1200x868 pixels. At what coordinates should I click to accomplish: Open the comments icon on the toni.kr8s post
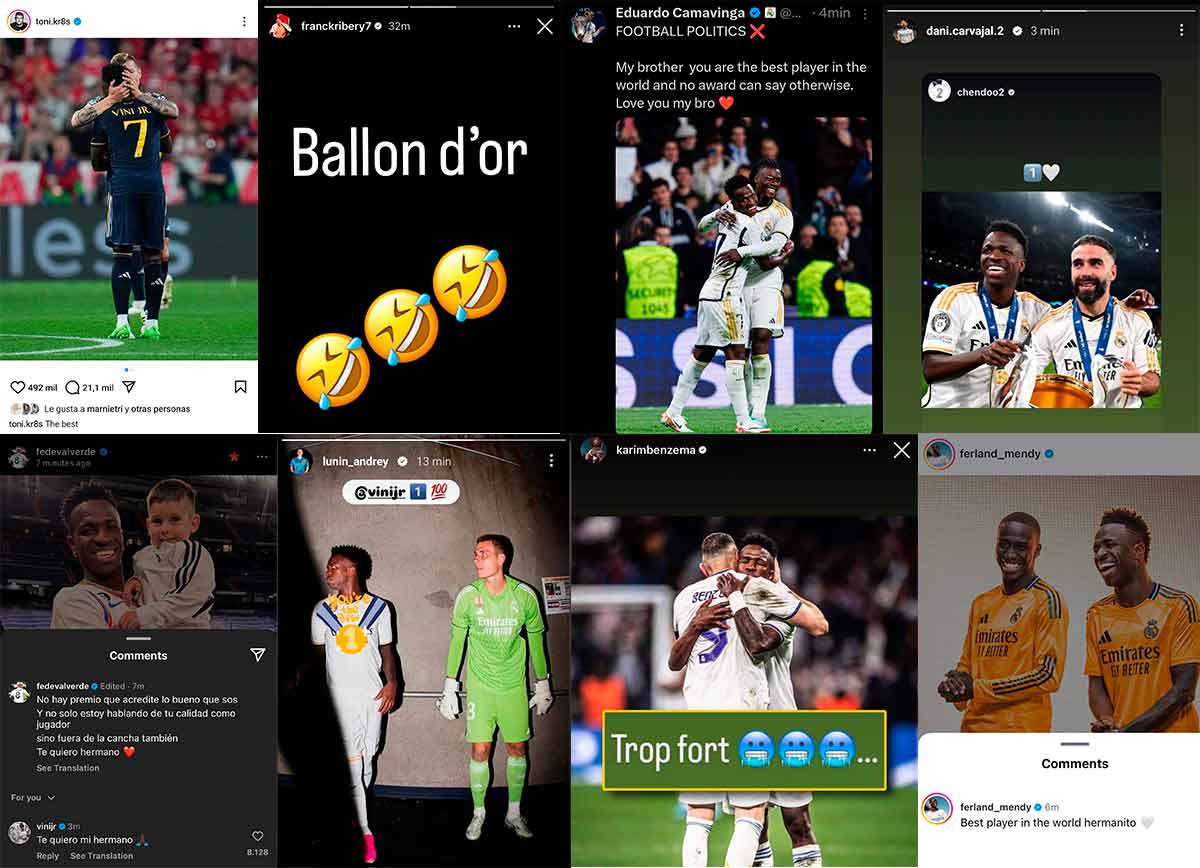point(72,387)
